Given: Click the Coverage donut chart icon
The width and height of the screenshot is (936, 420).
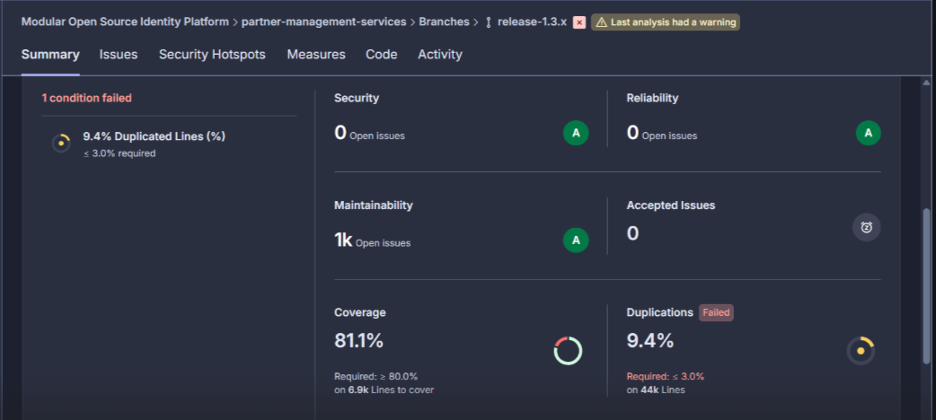Looking at the screenshot, I should [x=568, y=351].
